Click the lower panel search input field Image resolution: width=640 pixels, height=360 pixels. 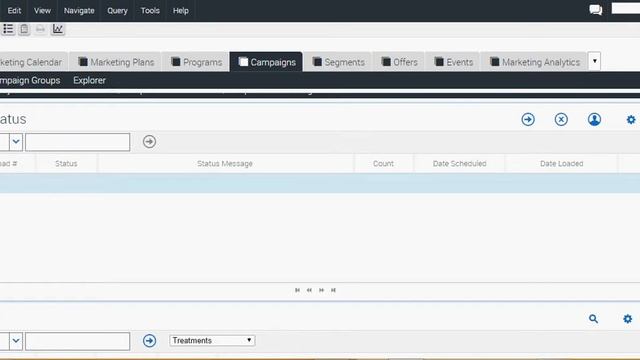point(78,341)
